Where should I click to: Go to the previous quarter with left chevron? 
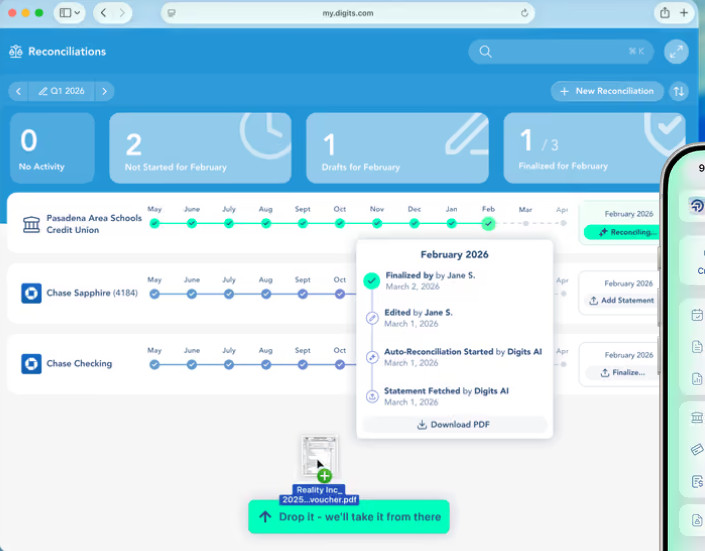18,91
